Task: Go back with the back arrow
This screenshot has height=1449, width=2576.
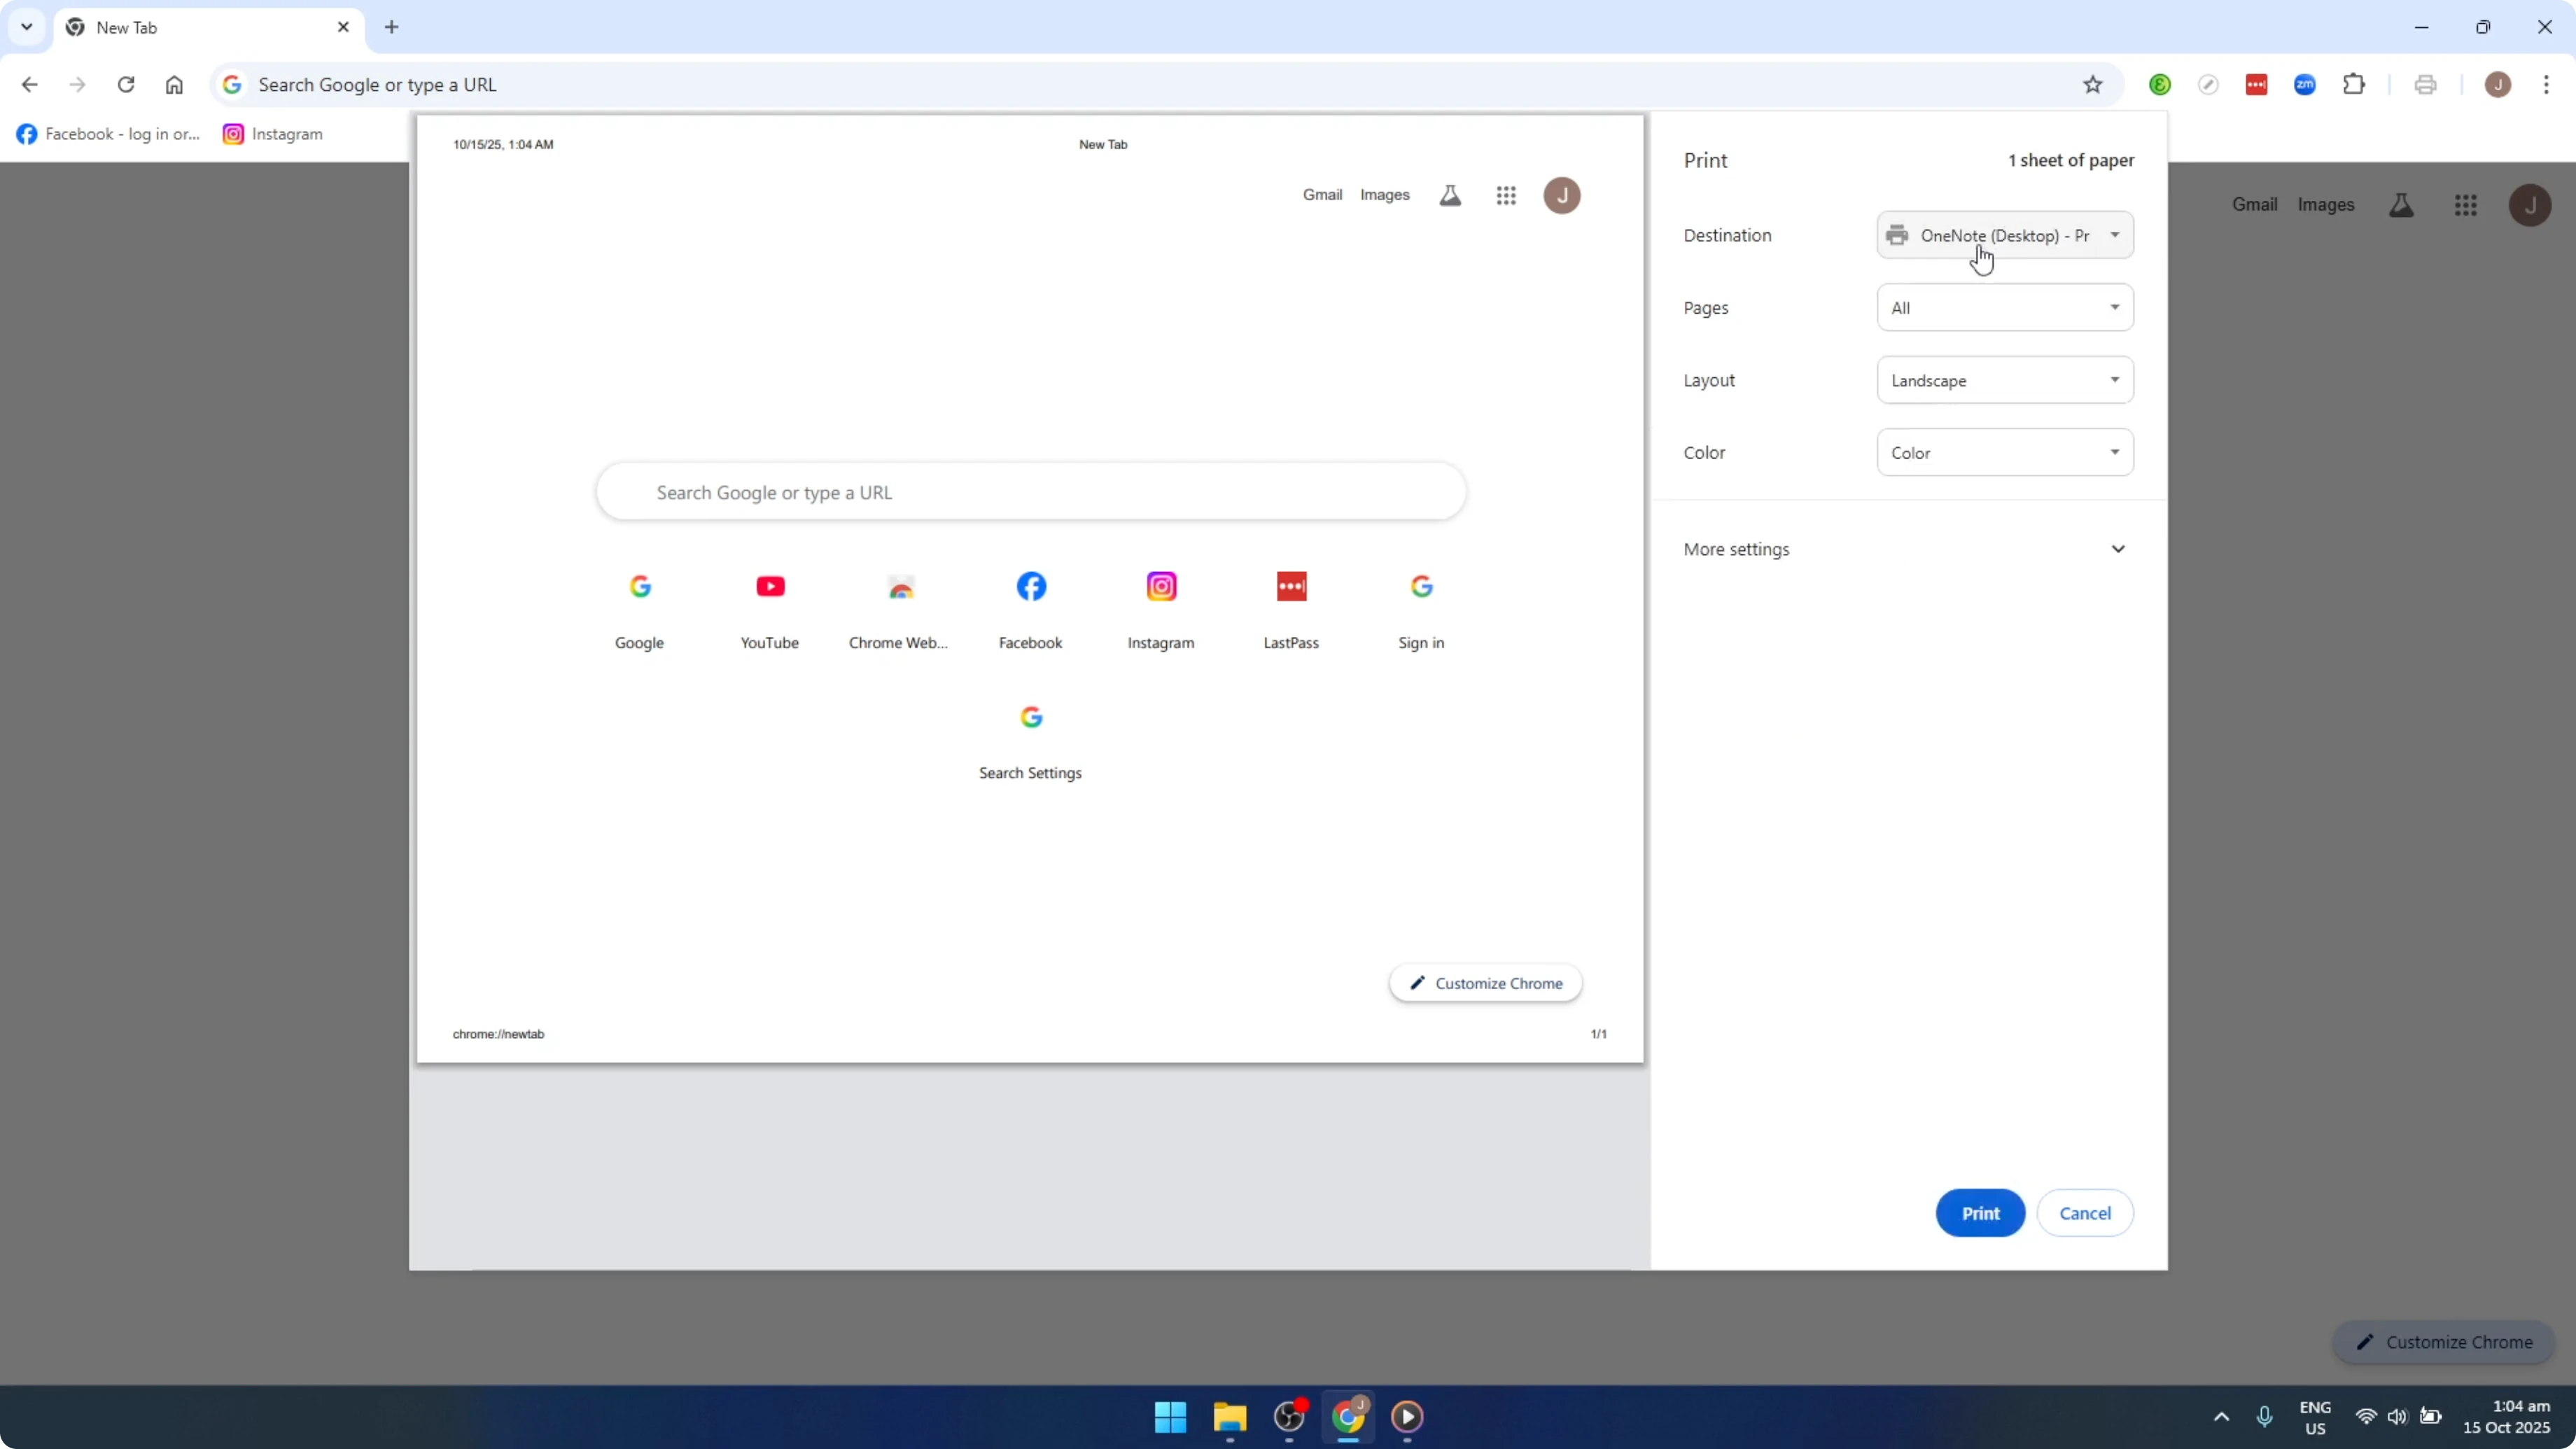Action: point(29,85)
